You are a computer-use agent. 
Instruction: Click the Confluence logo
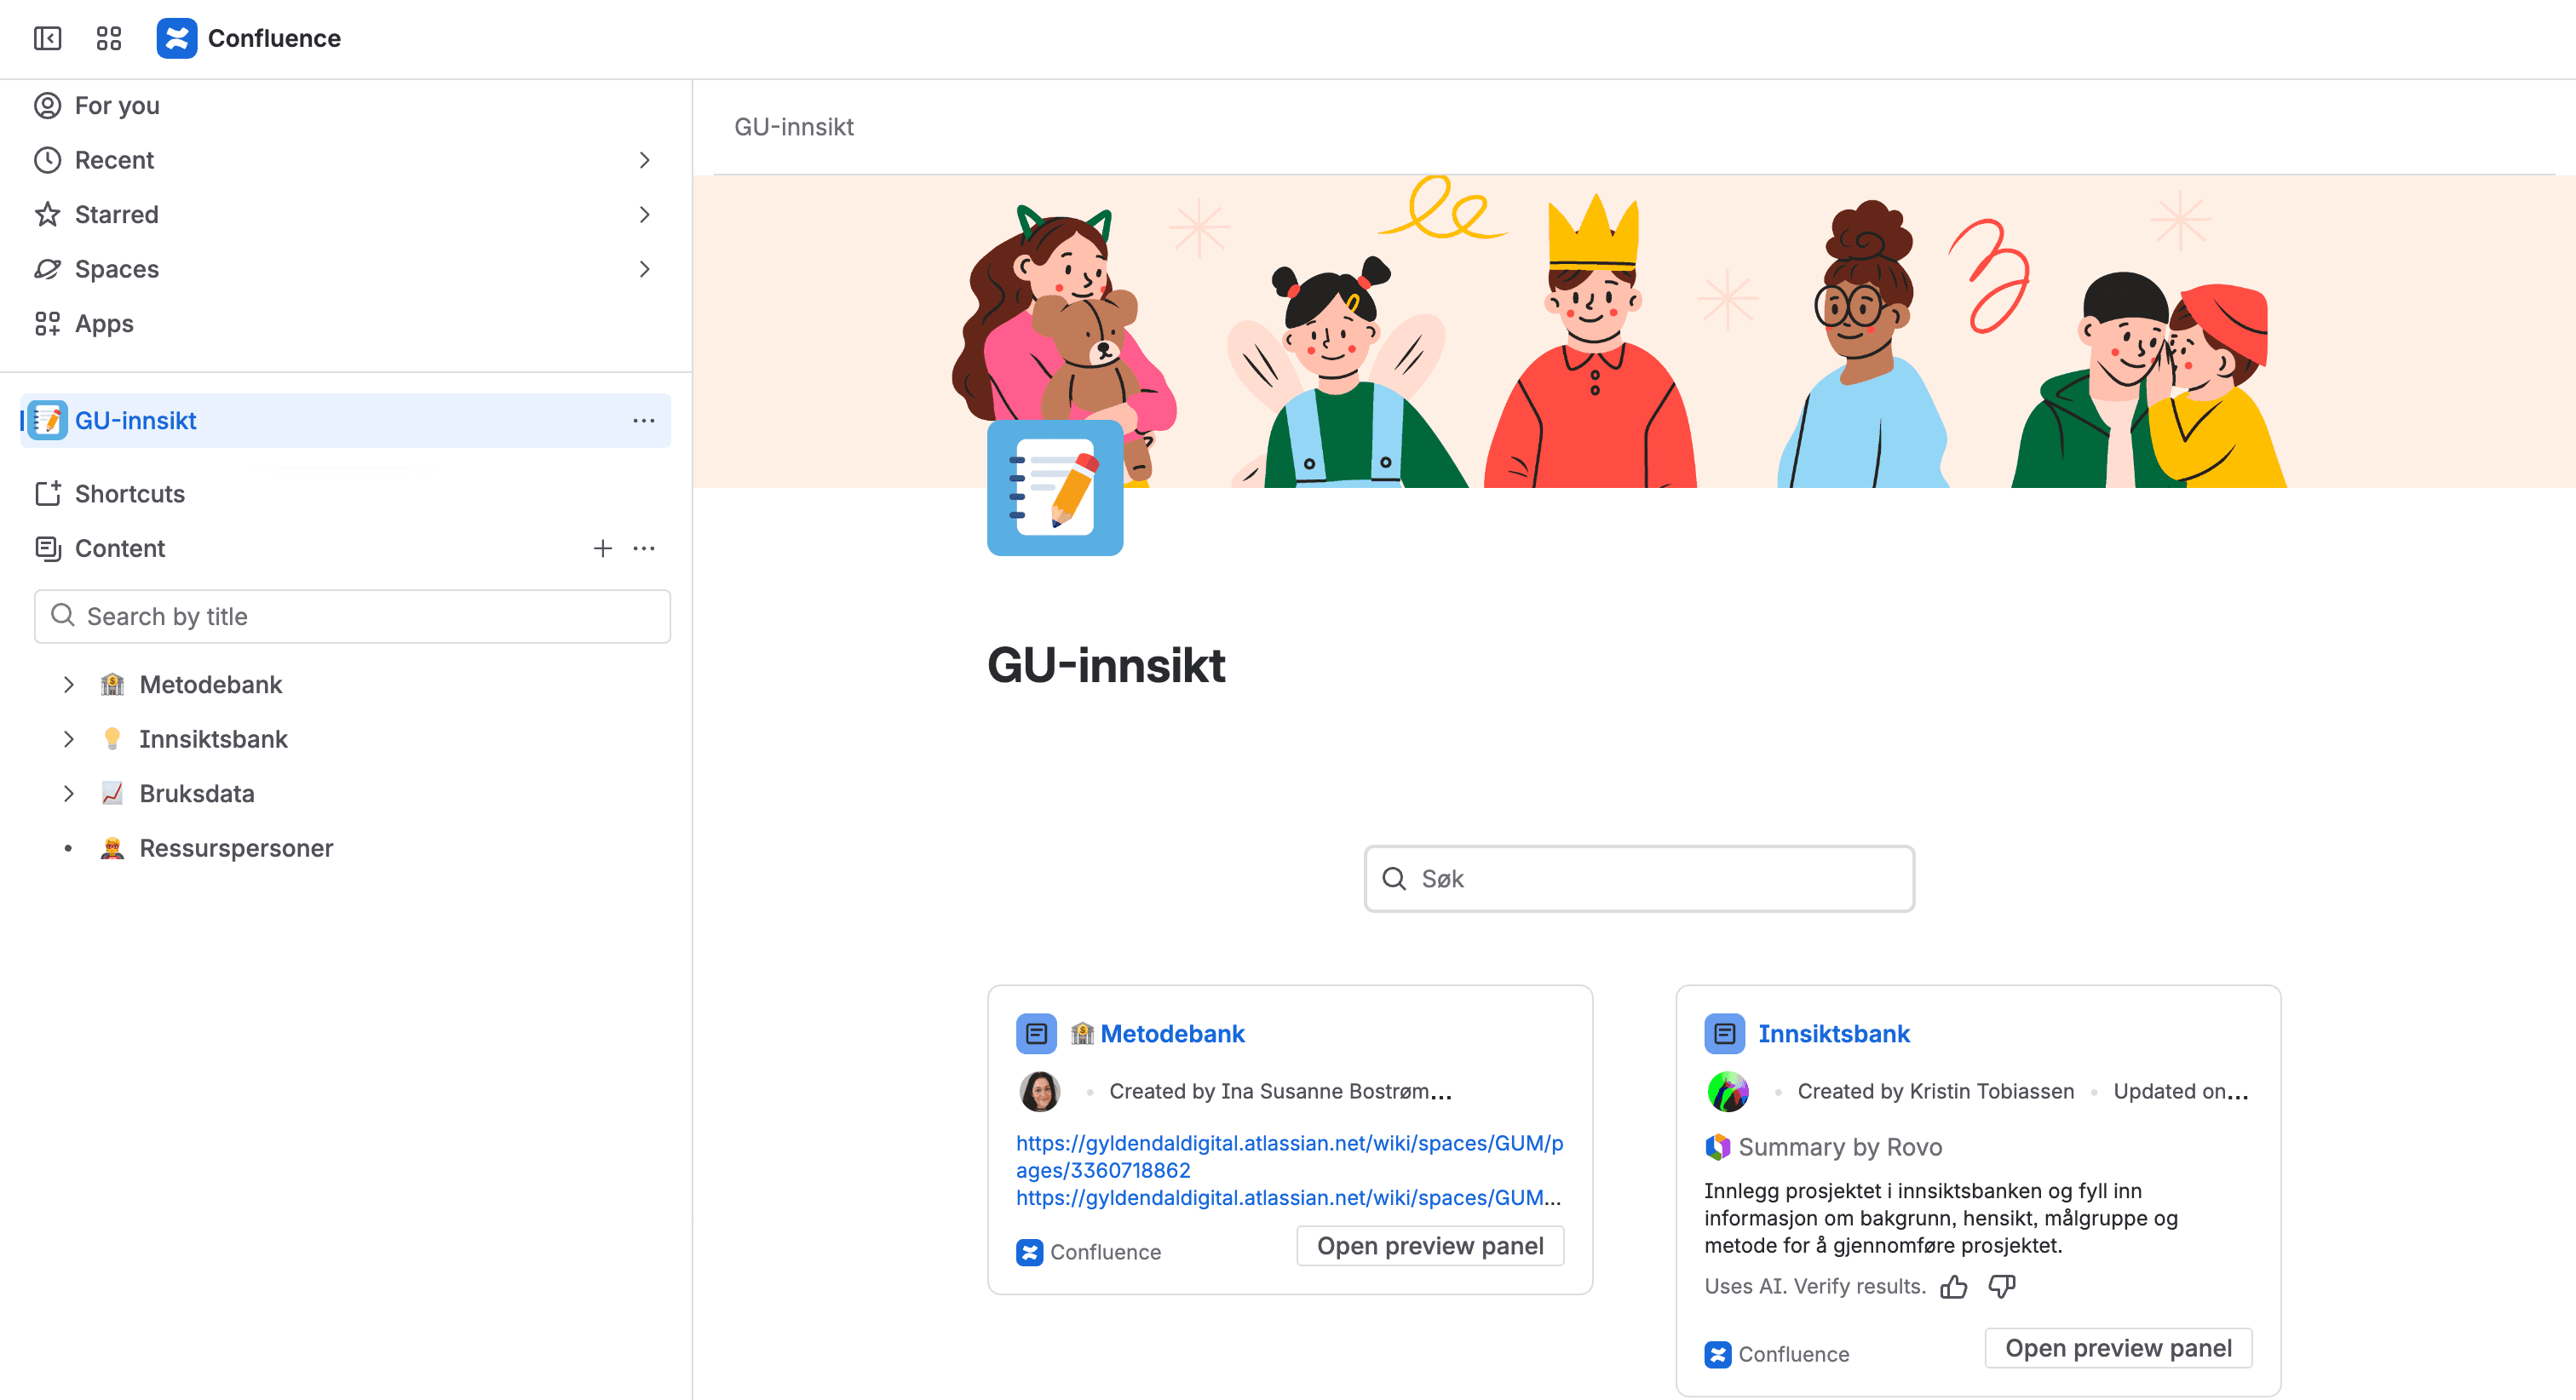click(x=177, y=38)
